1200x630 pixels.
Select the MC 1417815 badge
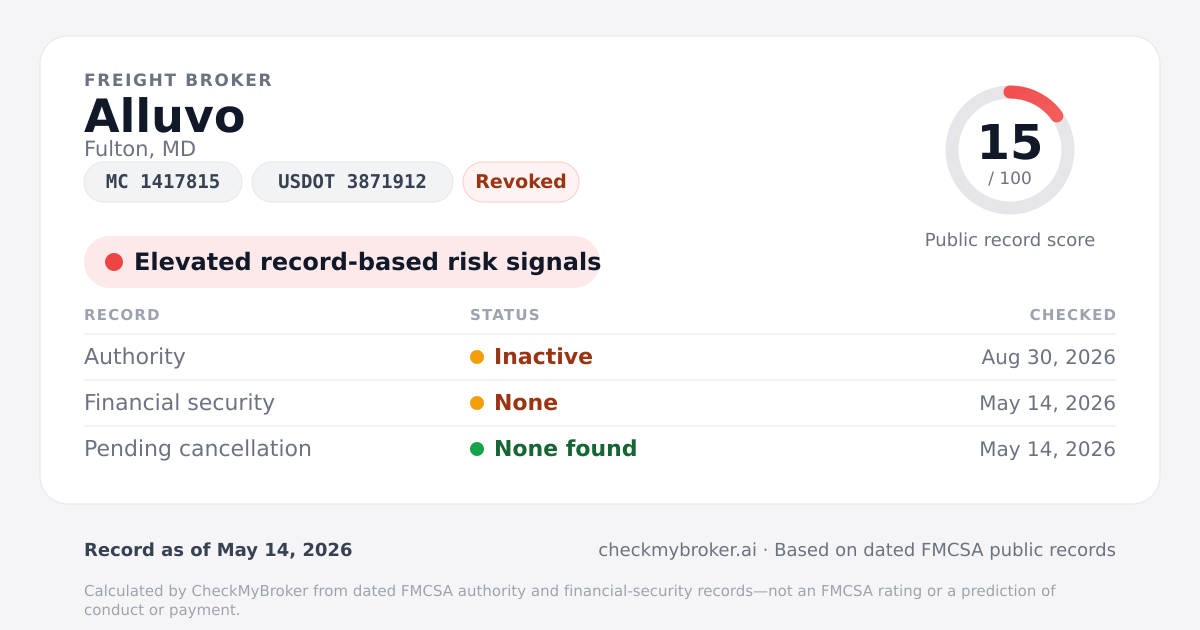point(163,182)
